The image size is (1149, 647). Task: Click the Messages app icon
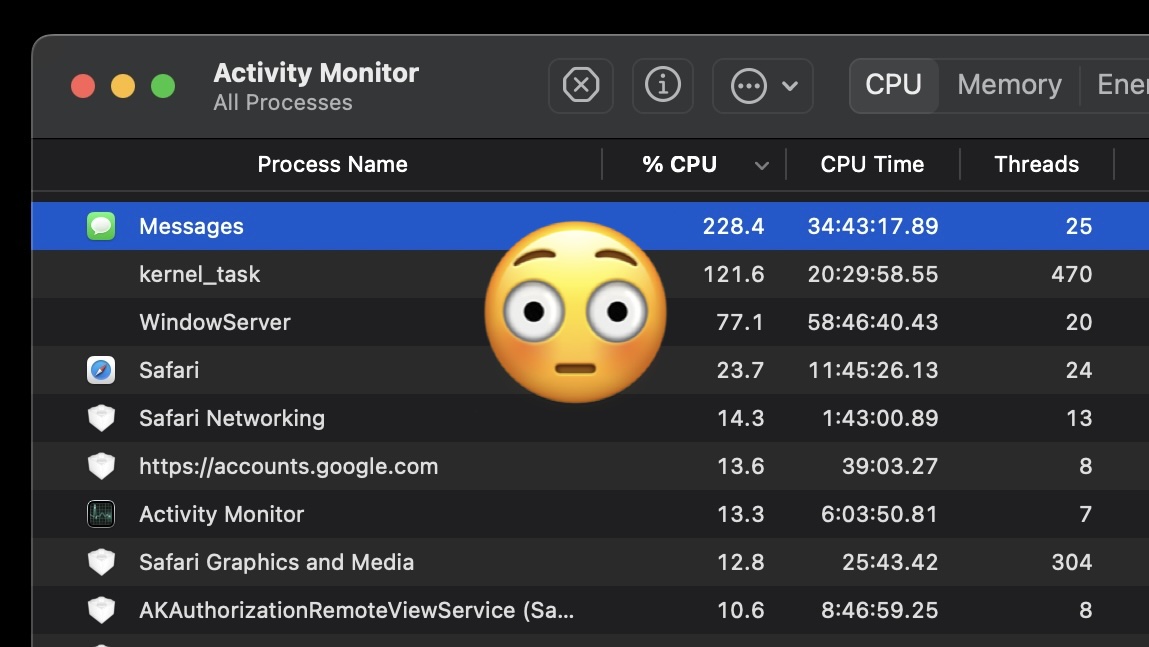click(101, 226)
